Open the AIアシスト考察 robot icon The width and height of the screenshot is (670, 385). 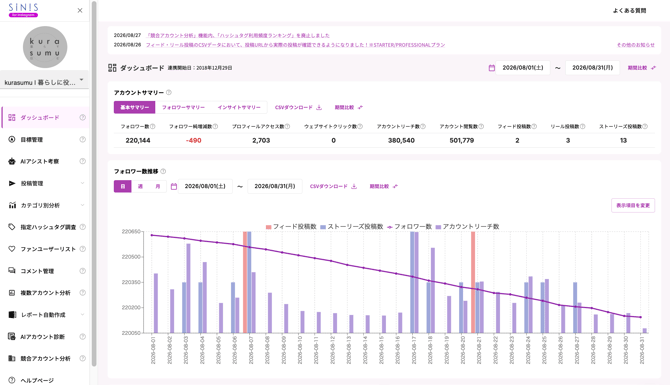[12, 161]
